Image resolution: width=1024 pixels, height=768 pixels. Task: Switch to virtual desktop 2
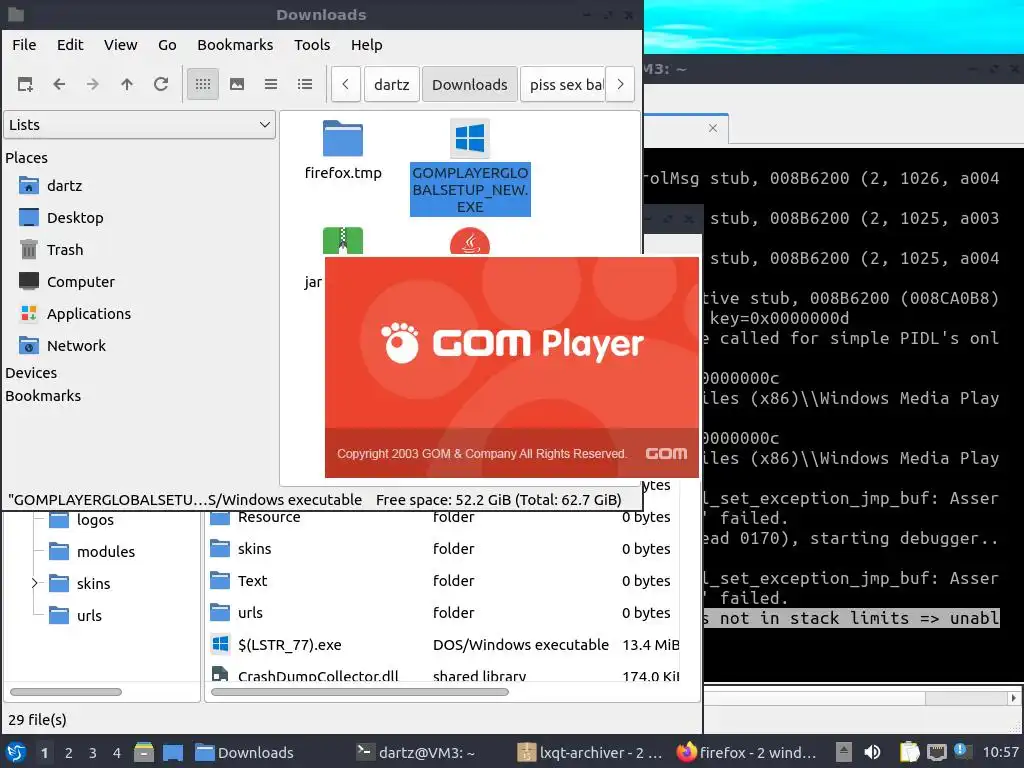[69, 753]
